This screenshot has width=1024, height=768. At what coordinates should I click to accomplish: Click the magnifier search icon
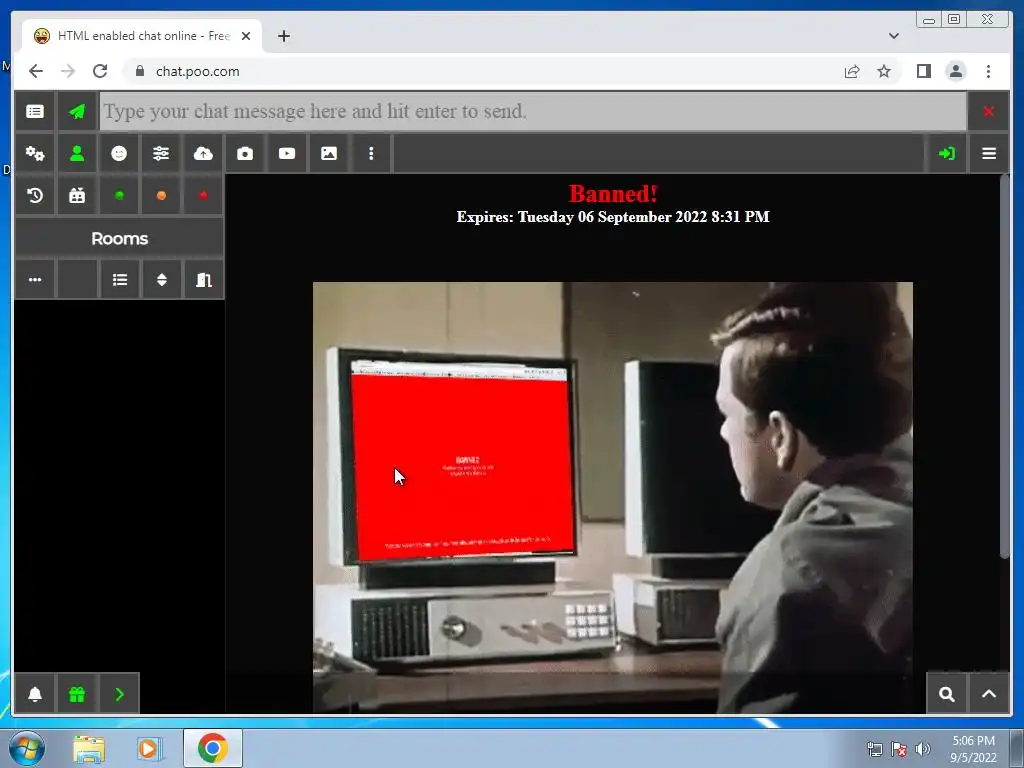coord(946,694)
